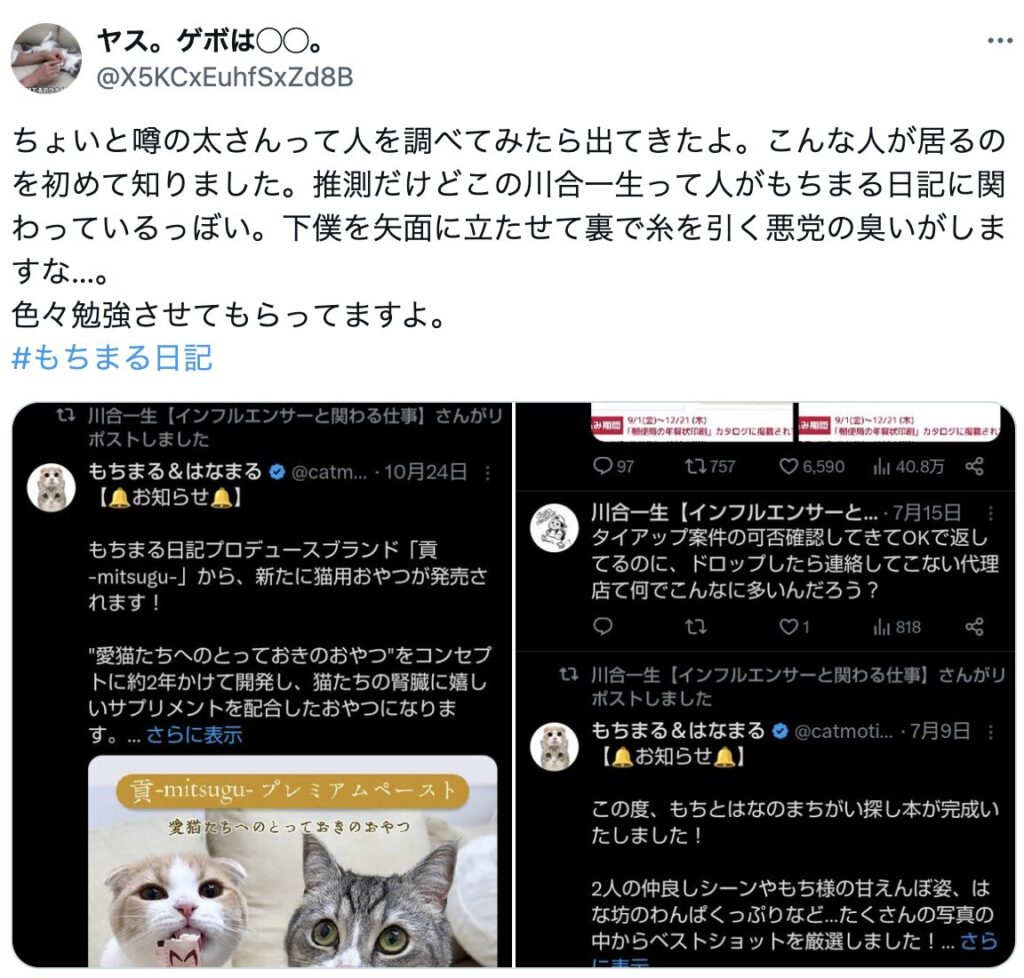The height and width of the screenshot is (978, 1024).
Task: Click the reply icon on the July 15 tweet
Action: 602,627
